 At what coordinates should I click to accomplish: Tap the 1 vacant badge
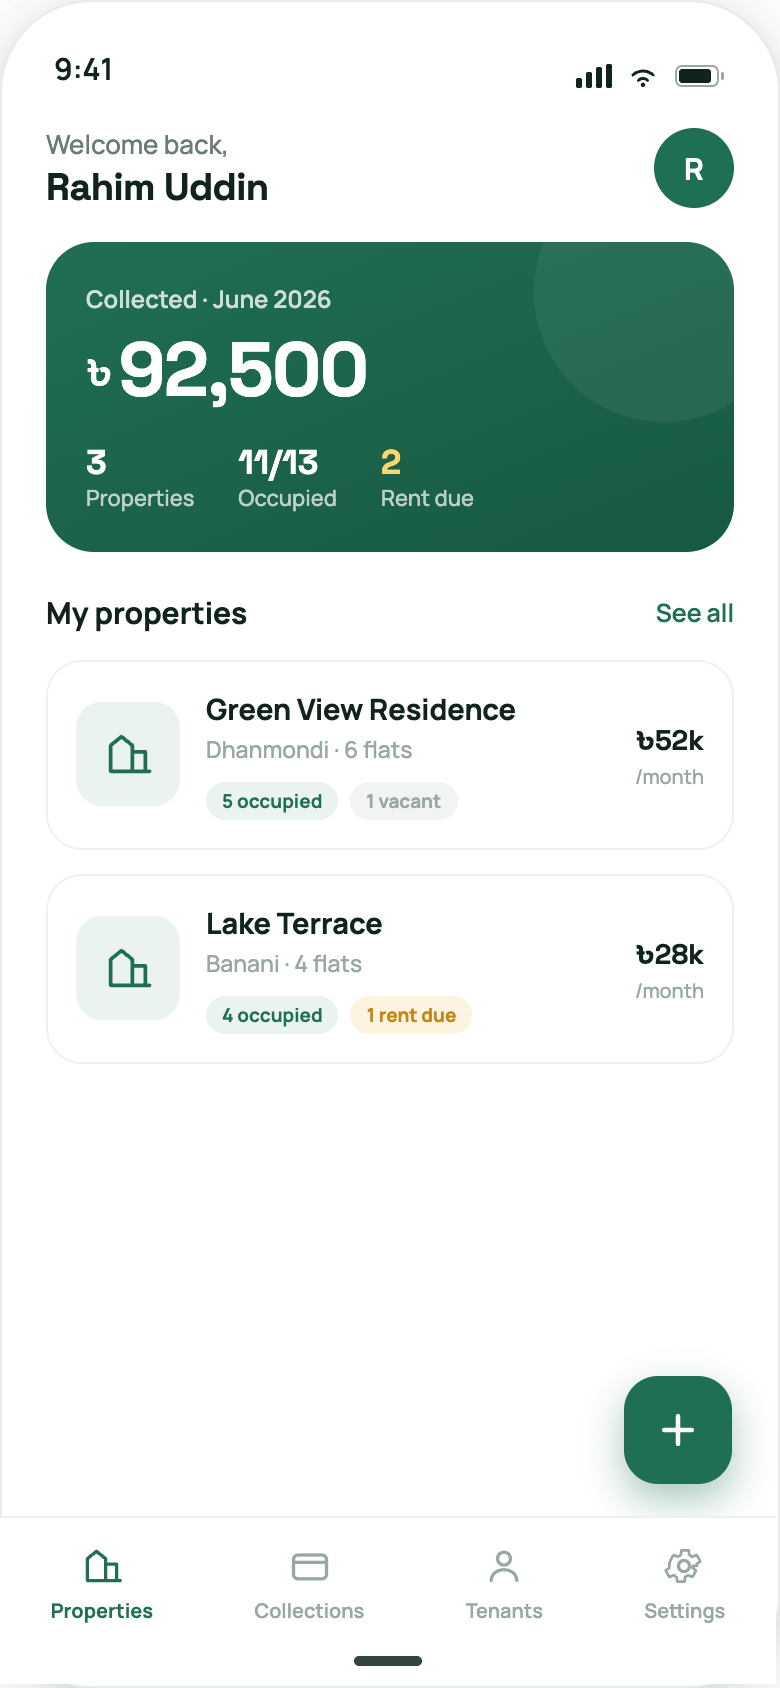[x=404, y=801]
